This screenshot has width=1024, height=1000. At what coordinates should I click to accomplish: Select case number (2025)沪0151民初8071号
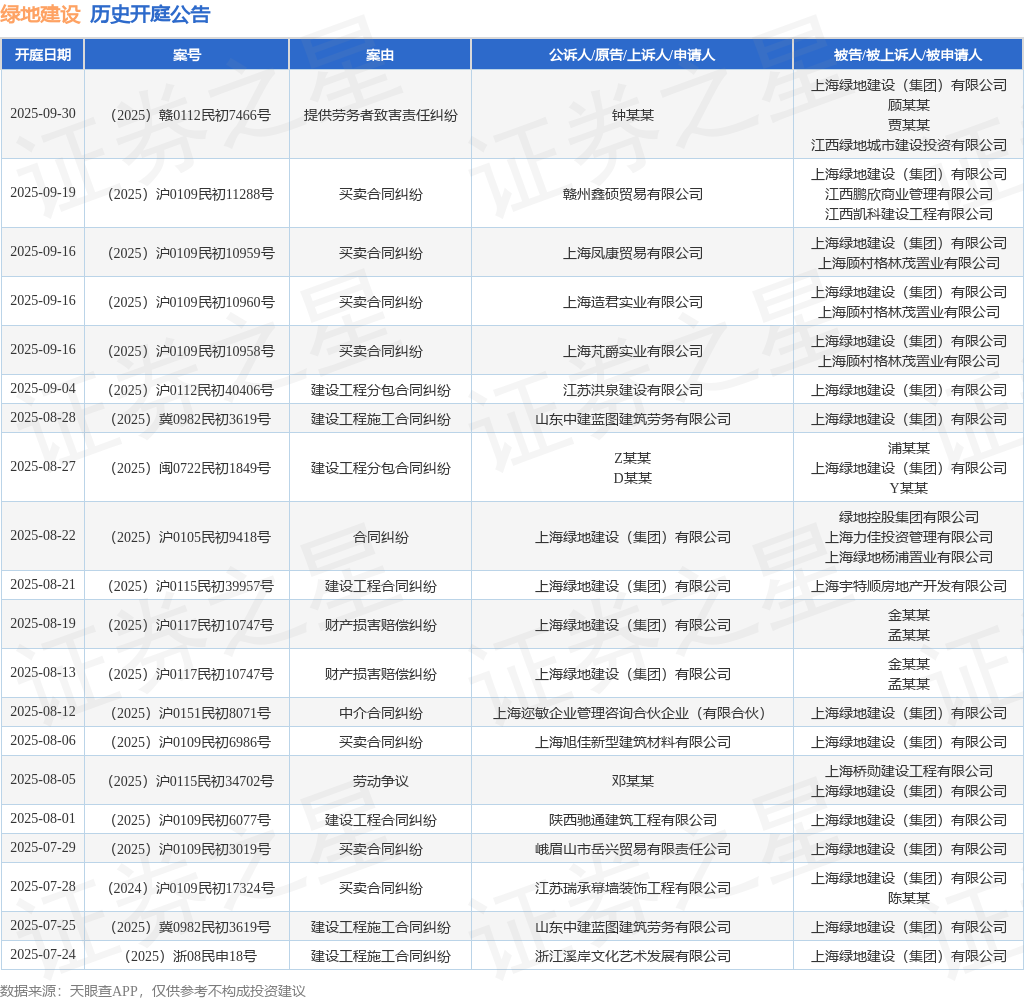coord(190,713)
